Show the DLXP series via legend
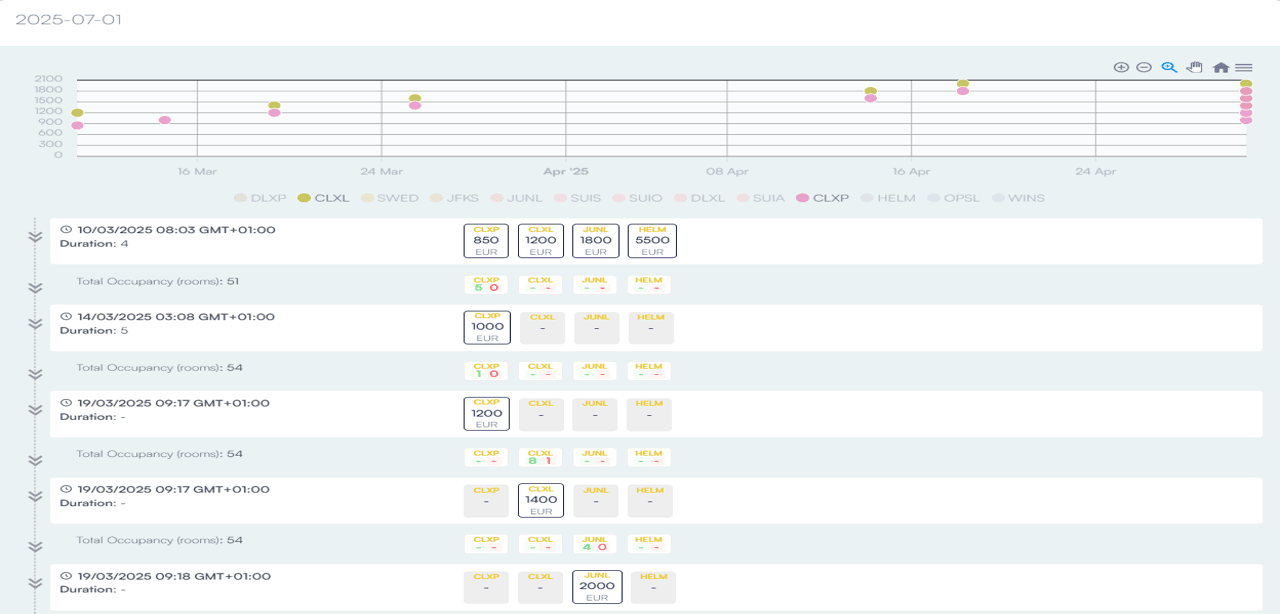The image size is (1280, 614). pos(260,198)
